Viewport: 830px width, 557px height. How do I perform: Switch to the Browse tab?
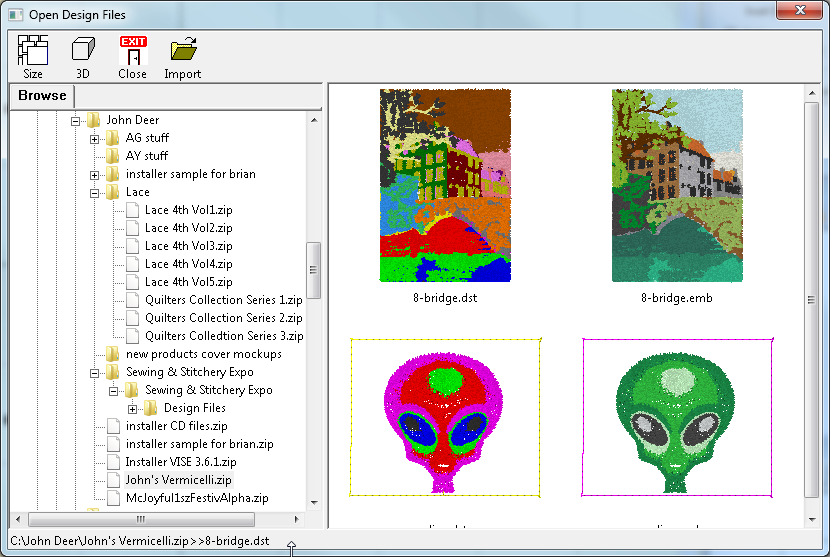click(x=41, y=96)
